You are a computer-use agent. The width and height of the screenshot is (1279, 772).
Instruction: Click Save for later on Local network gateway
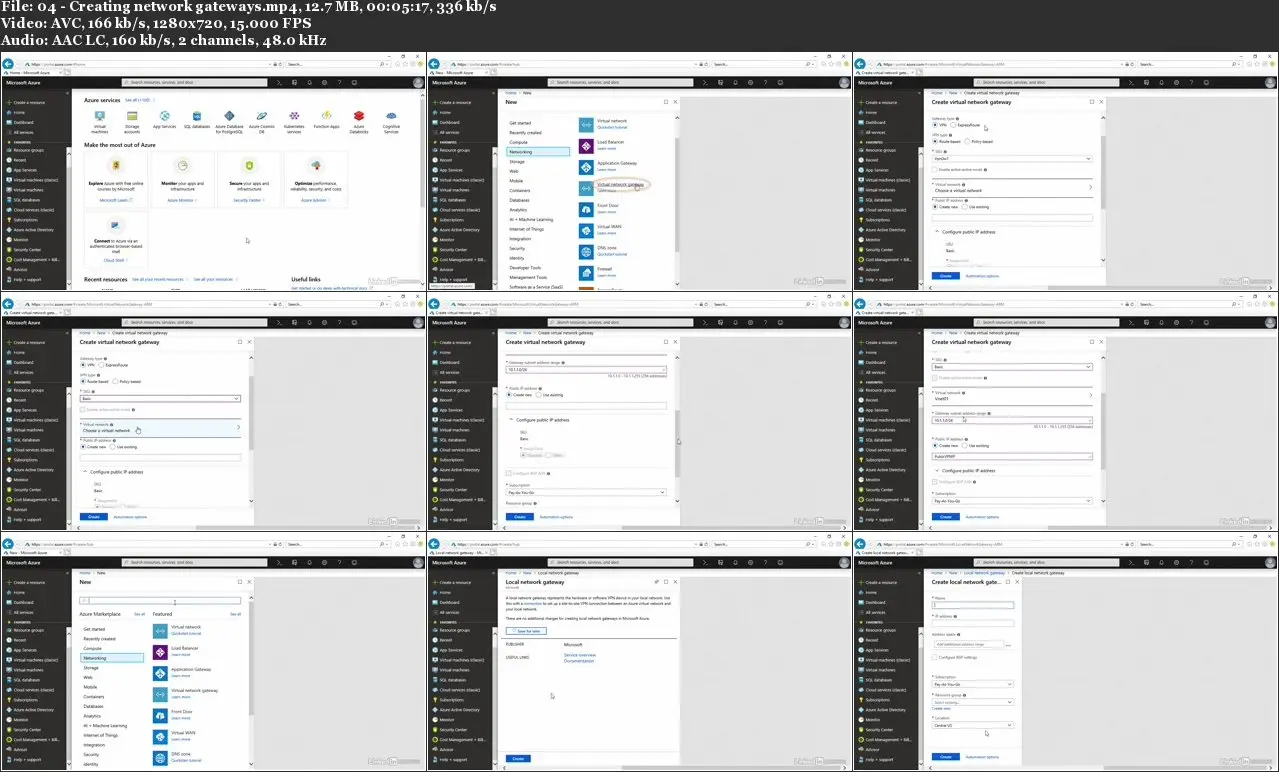(526, 632)
